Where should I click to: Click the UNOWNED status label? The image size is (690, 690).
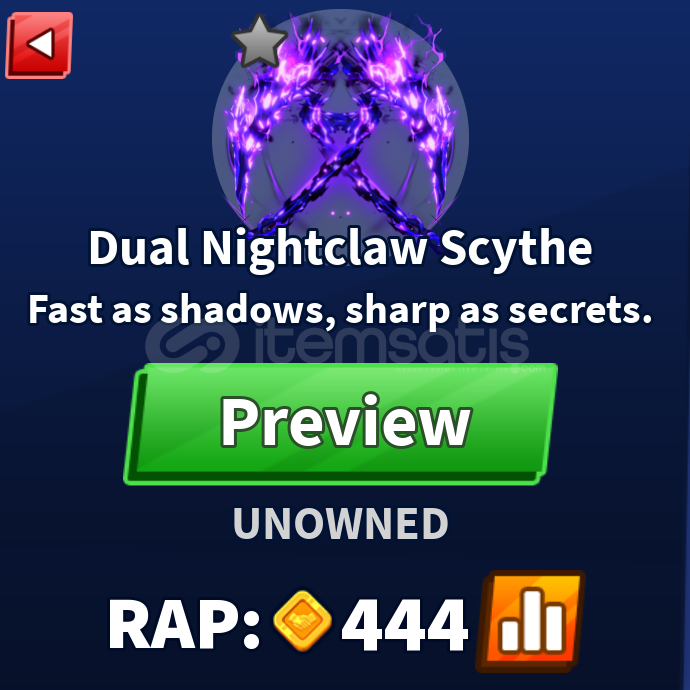[x=341, y=524]
